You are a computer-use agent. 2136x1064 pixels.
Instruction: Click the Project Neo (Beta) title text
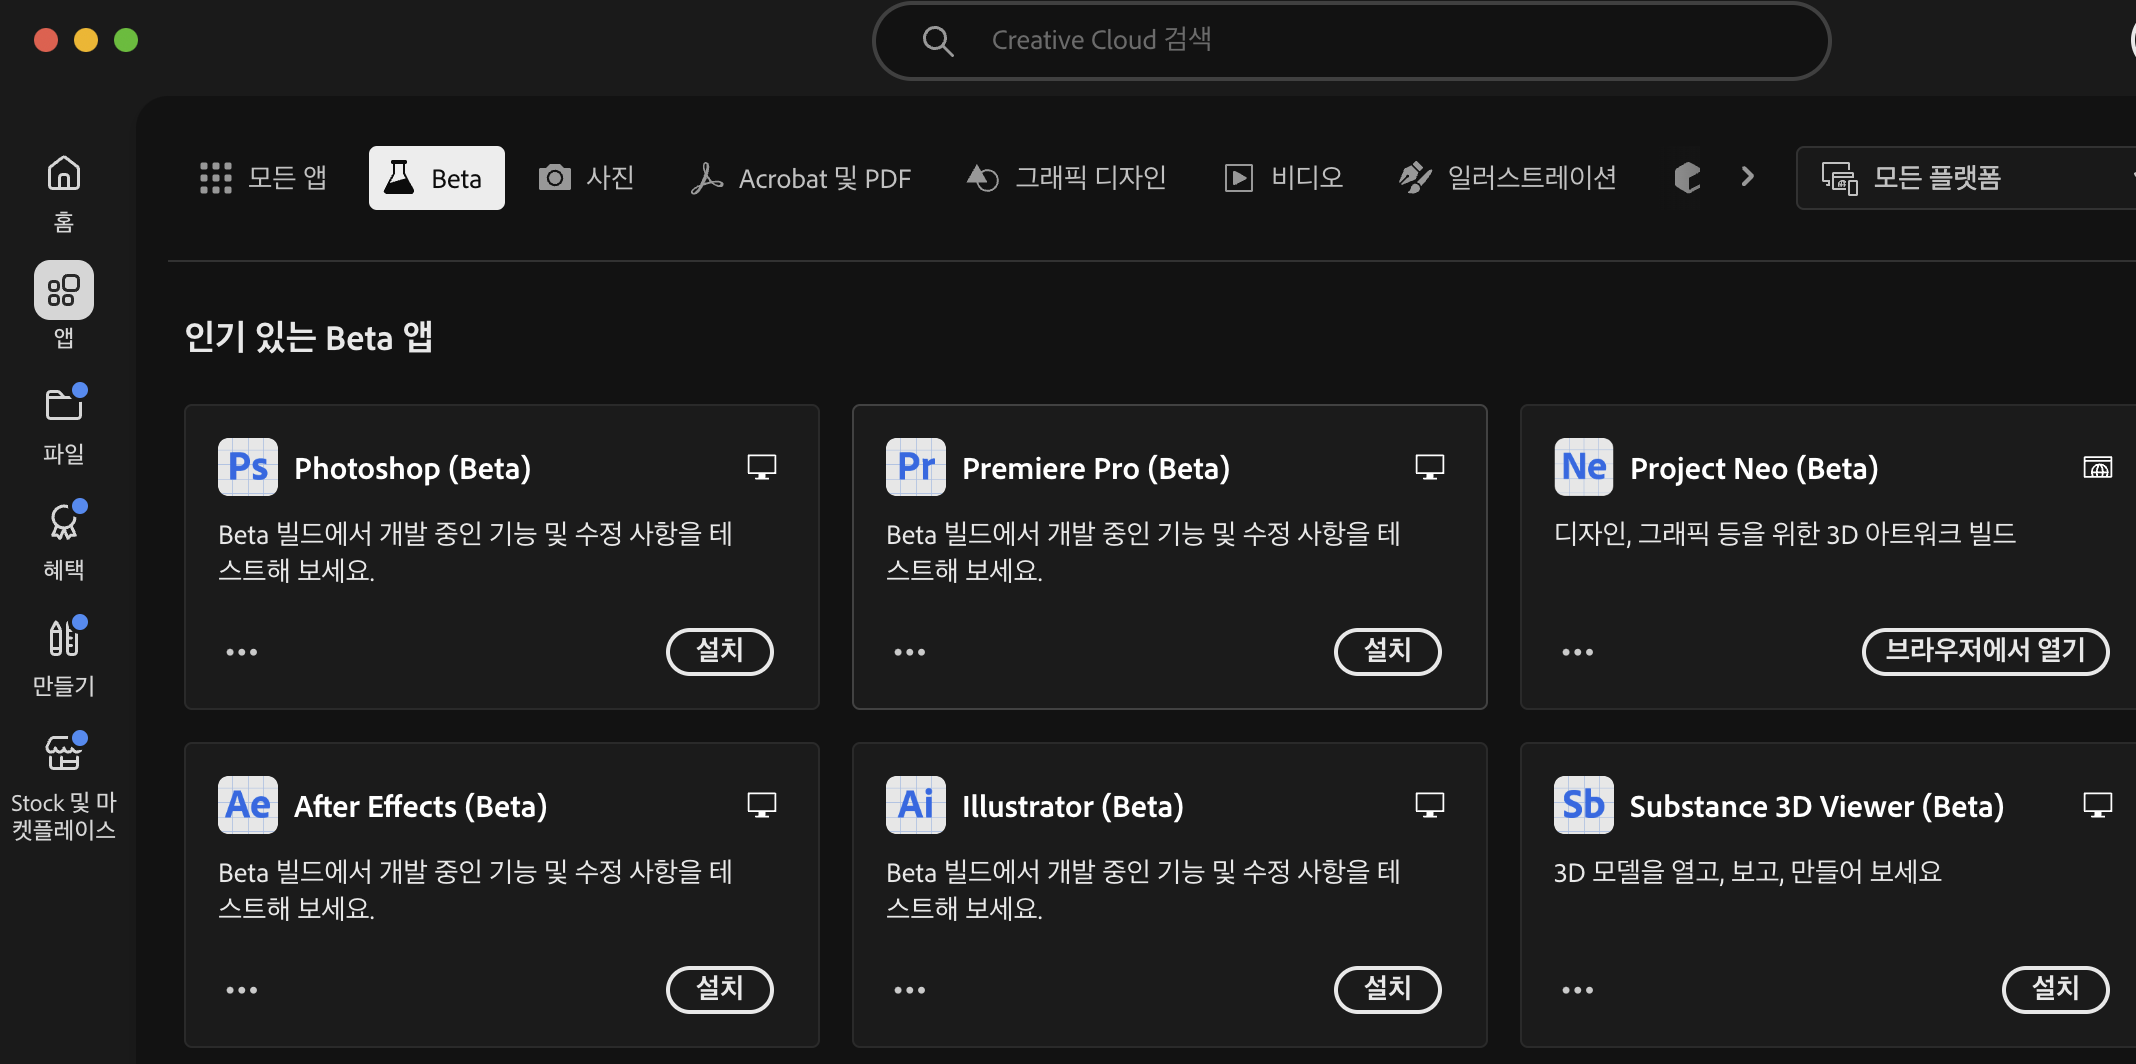[x=1754, y=468]
